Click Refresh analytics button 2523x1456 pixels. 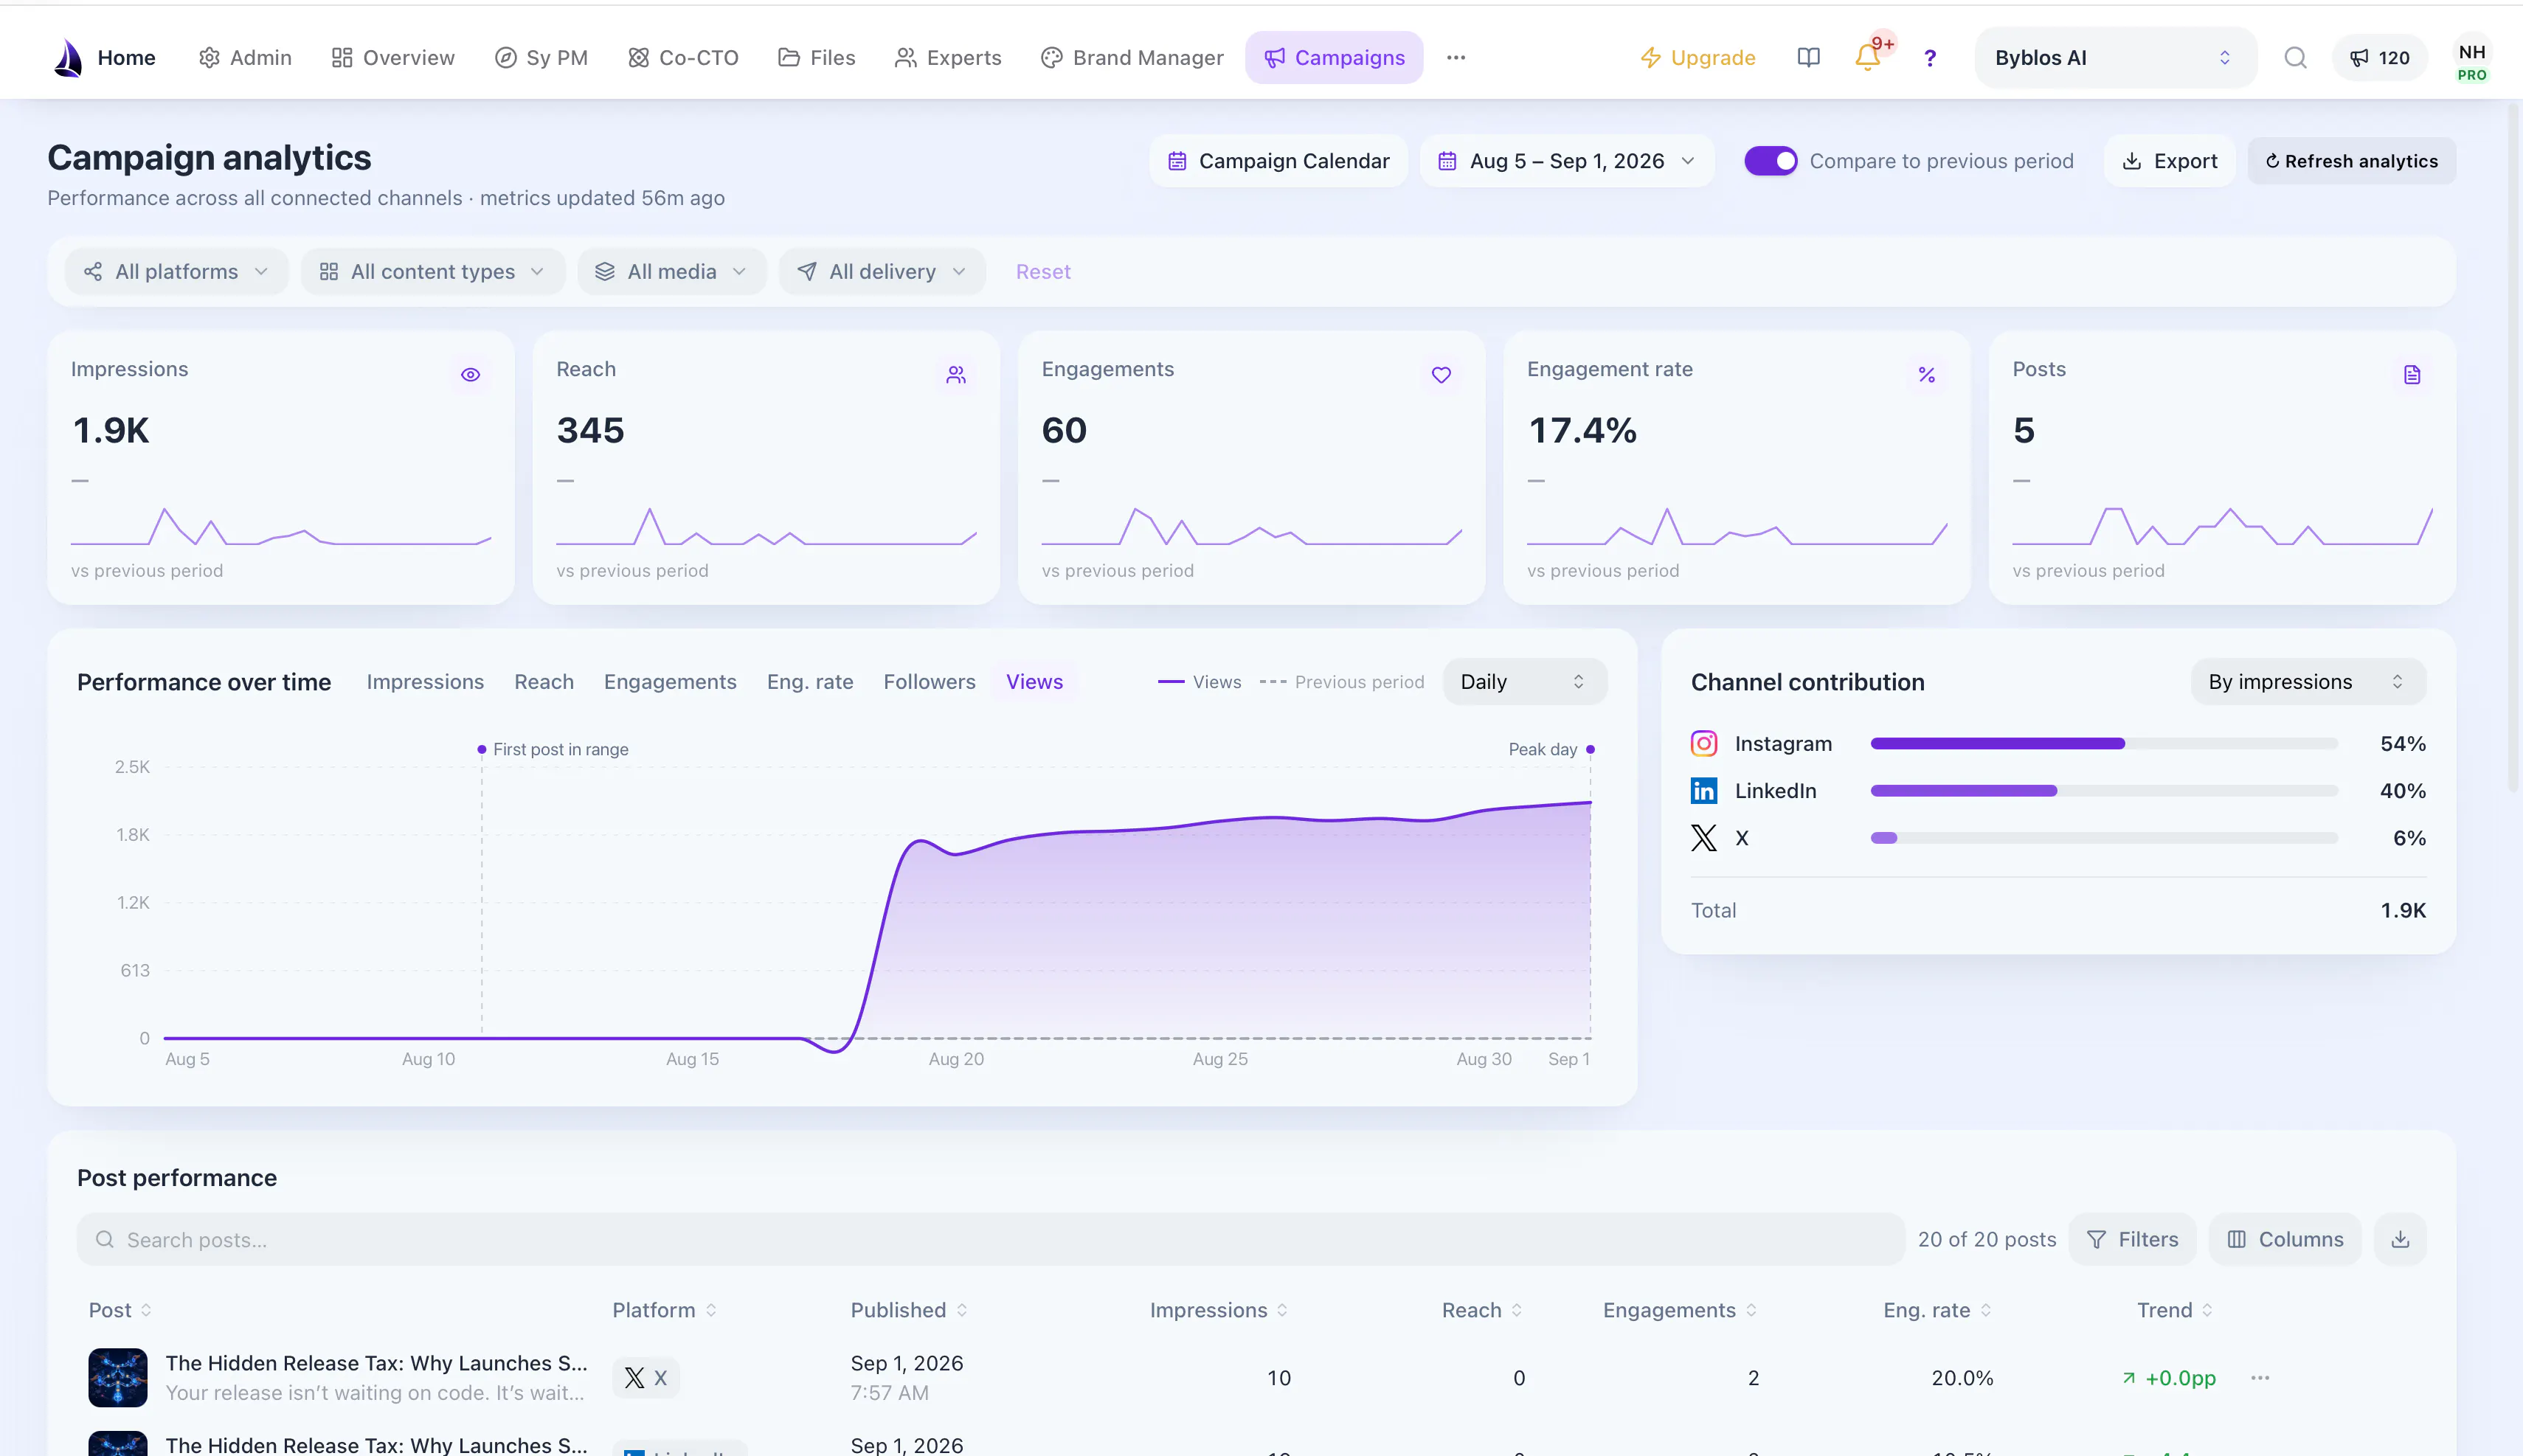[x=2351, y=161]
